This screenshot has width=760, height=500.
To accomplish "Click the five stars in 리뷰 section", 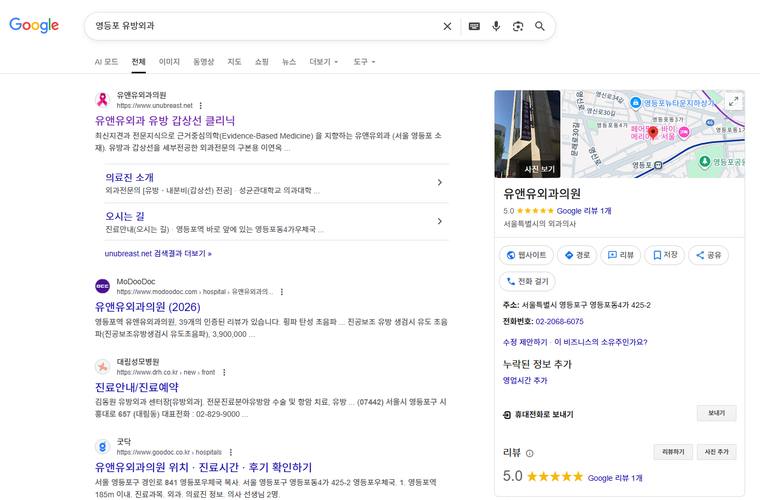I will (x=554, y=477).
